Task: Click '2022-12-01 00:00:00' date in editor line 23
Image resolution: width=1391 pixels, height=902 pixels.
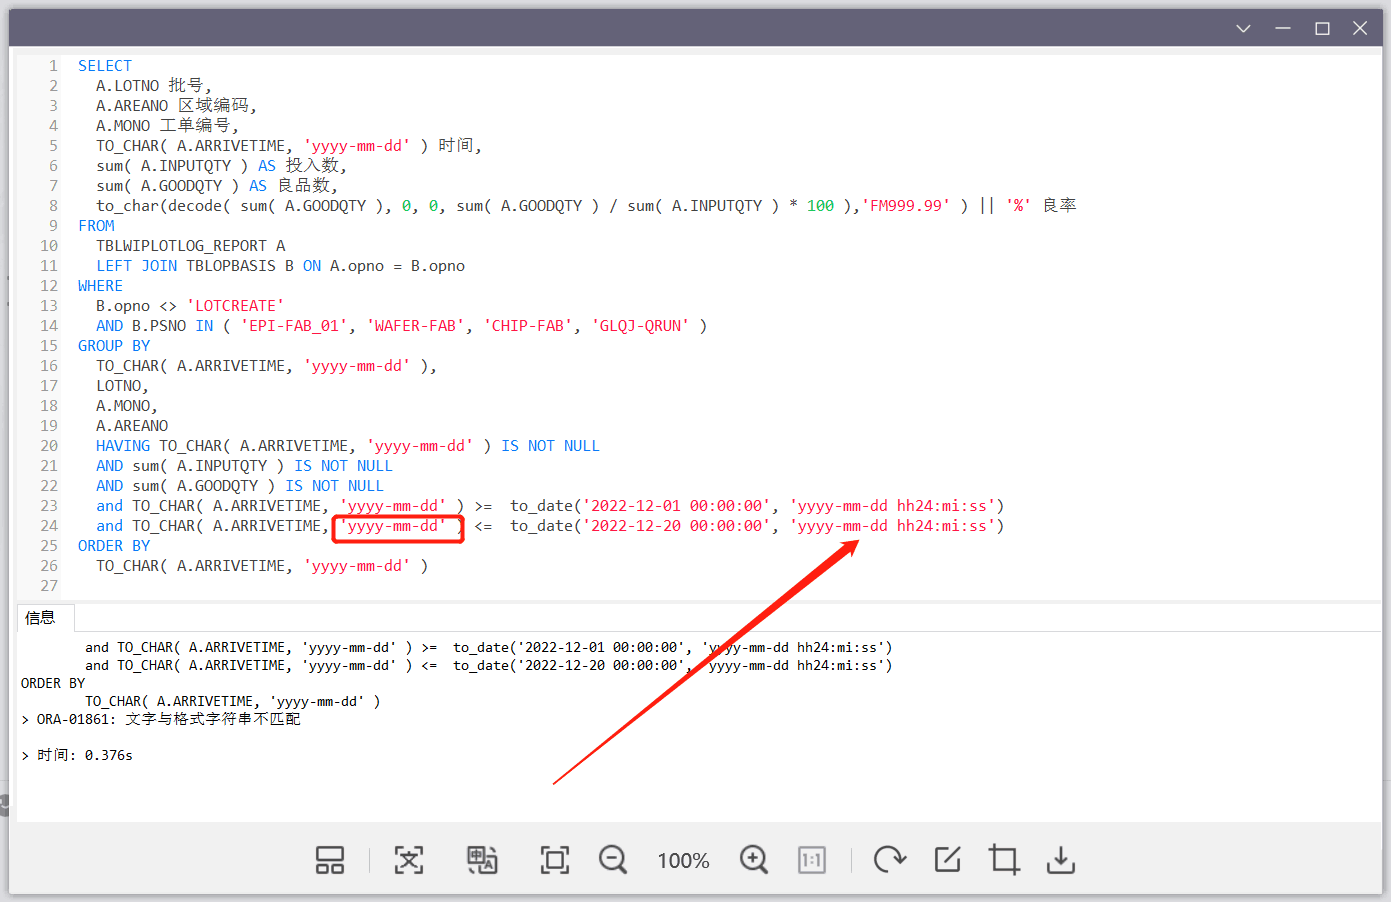Action: tap(678, 506)
